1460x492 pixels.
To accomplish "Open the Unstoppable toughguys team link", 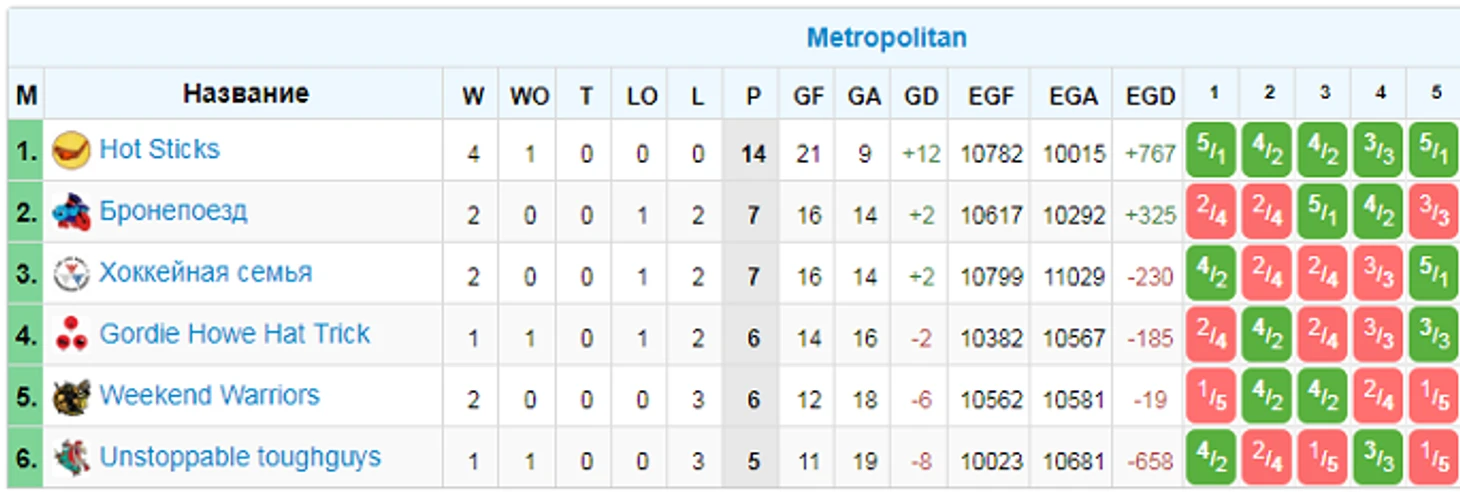I will tap(240, 457).
